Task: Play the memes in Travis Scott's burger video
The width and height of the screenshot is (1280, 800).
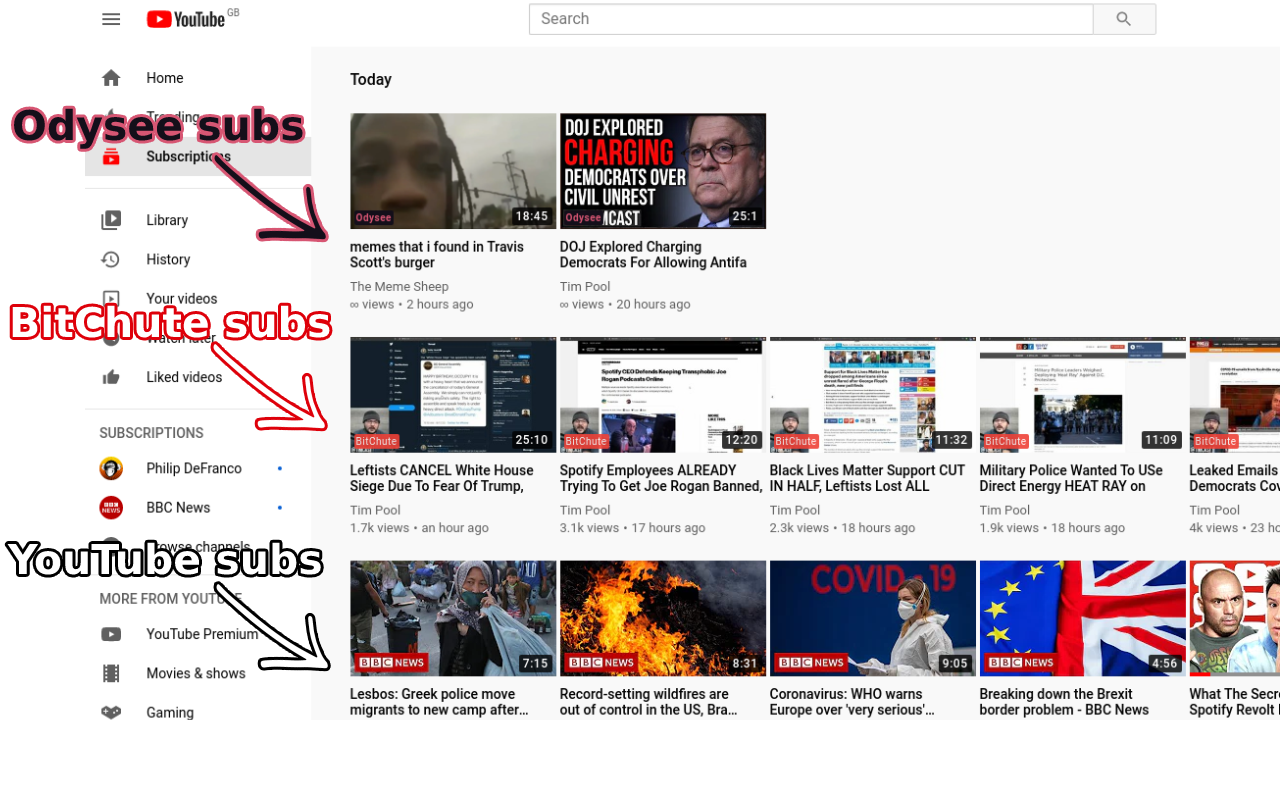Action: pos(452,170)
